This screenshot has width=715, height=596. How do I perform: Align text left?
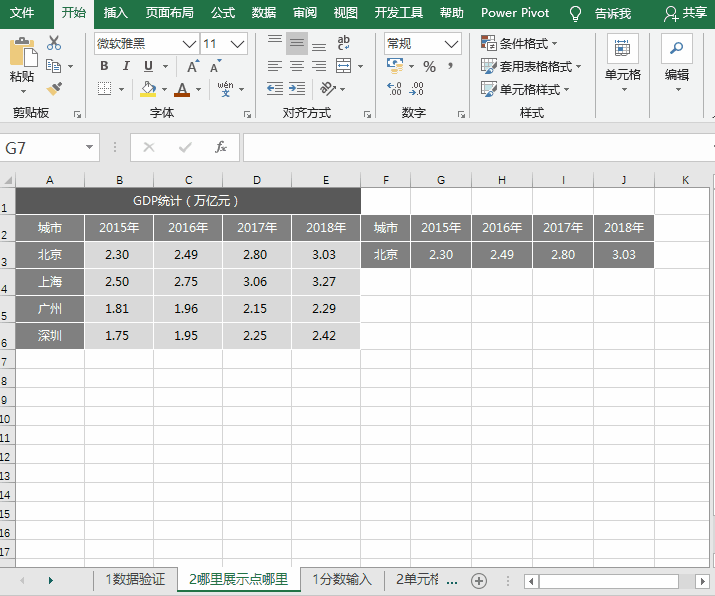275,67
